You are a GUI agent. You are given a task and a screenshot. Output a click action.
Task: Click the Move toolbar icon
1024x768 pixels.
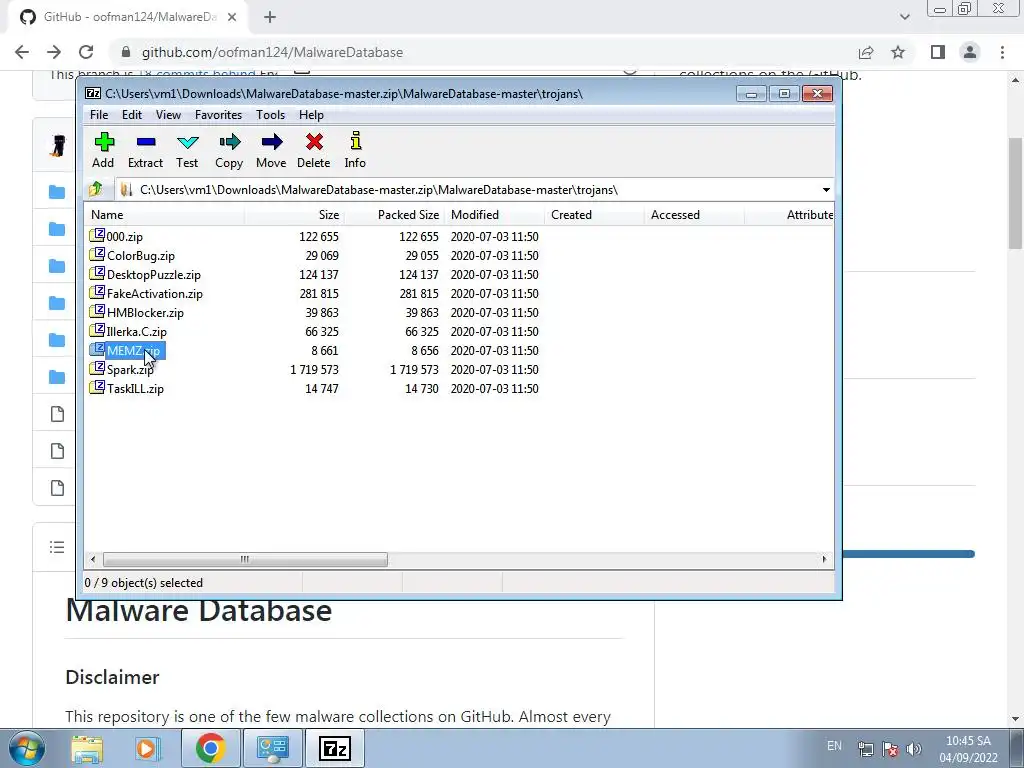pos(271,151)
